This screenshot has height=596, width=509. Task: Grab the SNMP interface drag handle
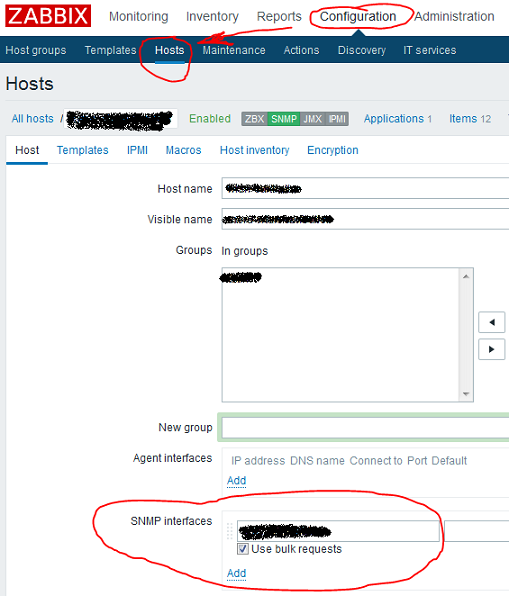[230, 531]
